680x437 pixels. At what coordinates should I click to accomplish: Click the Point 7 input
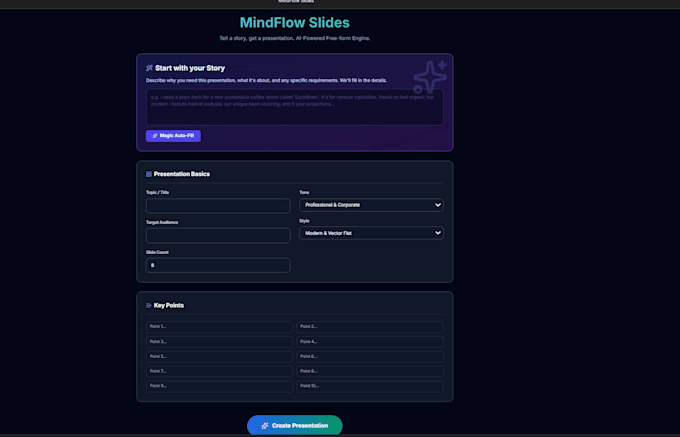[219, 371]
